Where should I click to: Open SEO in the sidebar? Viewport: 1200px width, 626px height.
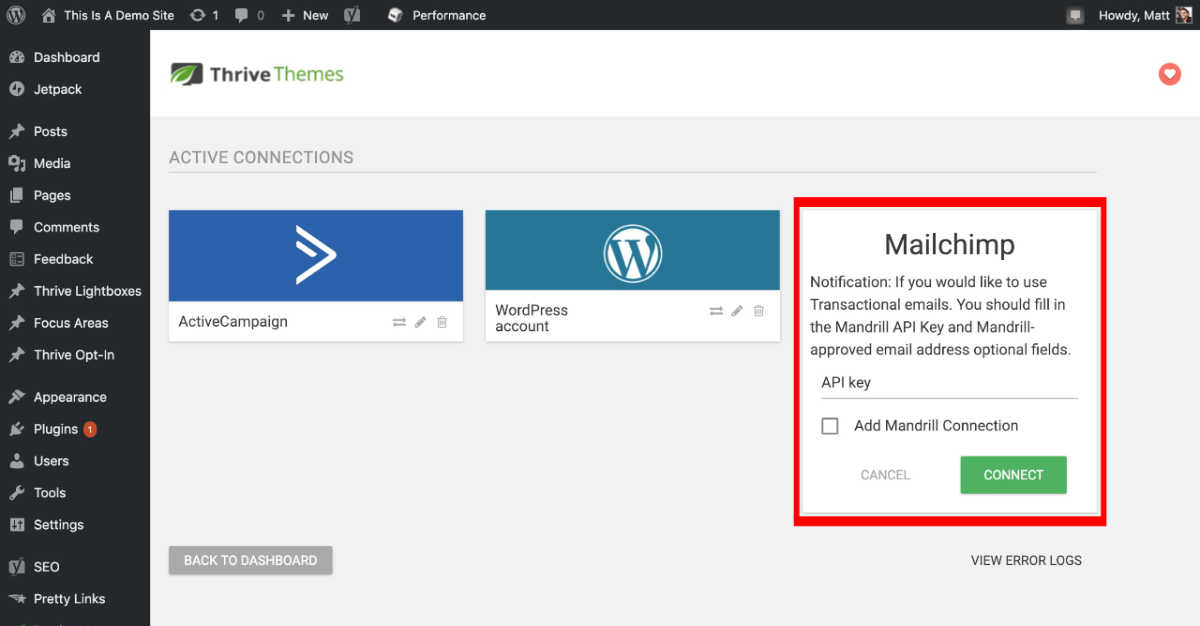(46, 567)
